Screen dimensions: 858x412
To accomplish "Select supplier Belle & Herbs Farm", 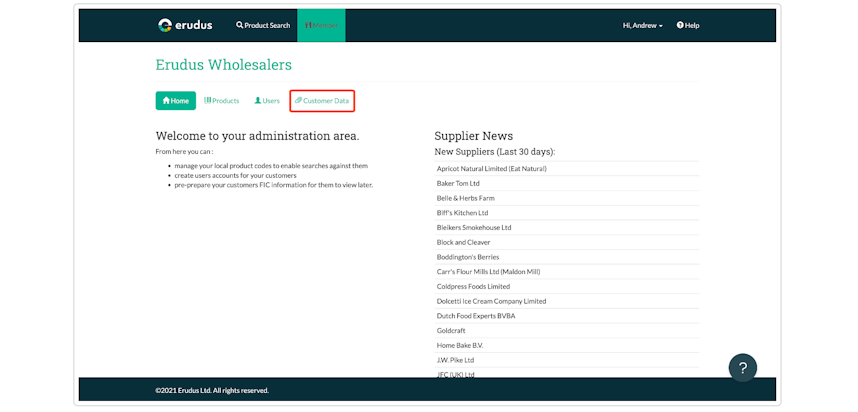I will pyautogui.click(x=566, y=198).
